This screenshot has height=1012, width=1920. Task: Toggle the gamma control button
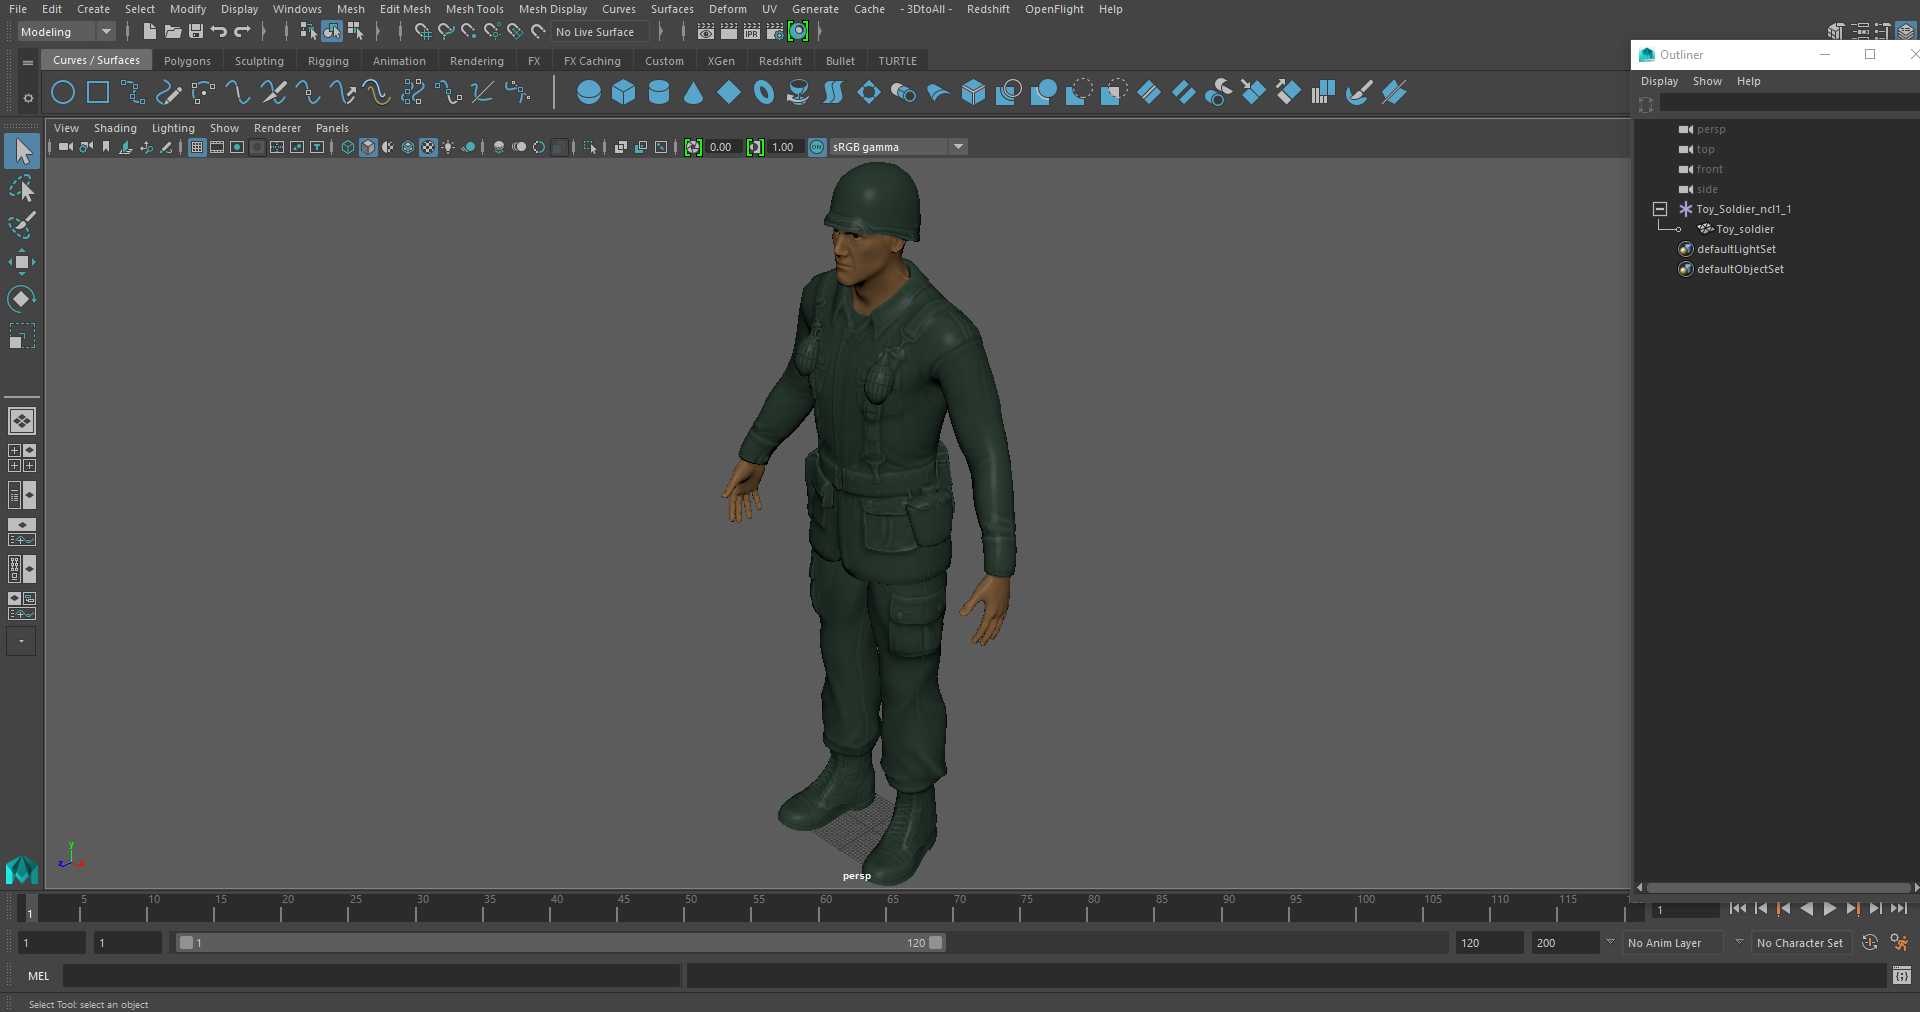pyautogui.click(x=755, y=147)
